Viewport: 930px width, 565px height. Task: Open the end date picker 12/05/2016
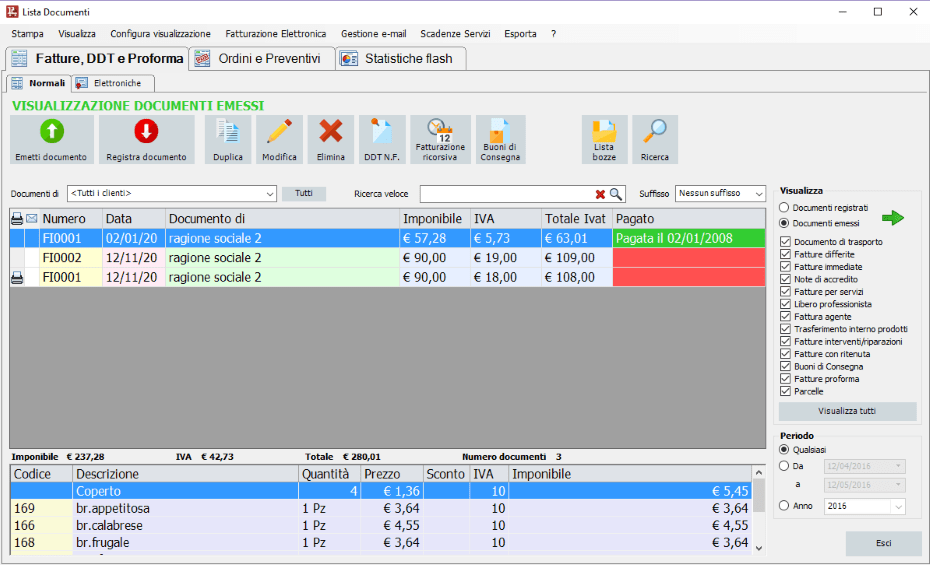click(x=898, y=484)
